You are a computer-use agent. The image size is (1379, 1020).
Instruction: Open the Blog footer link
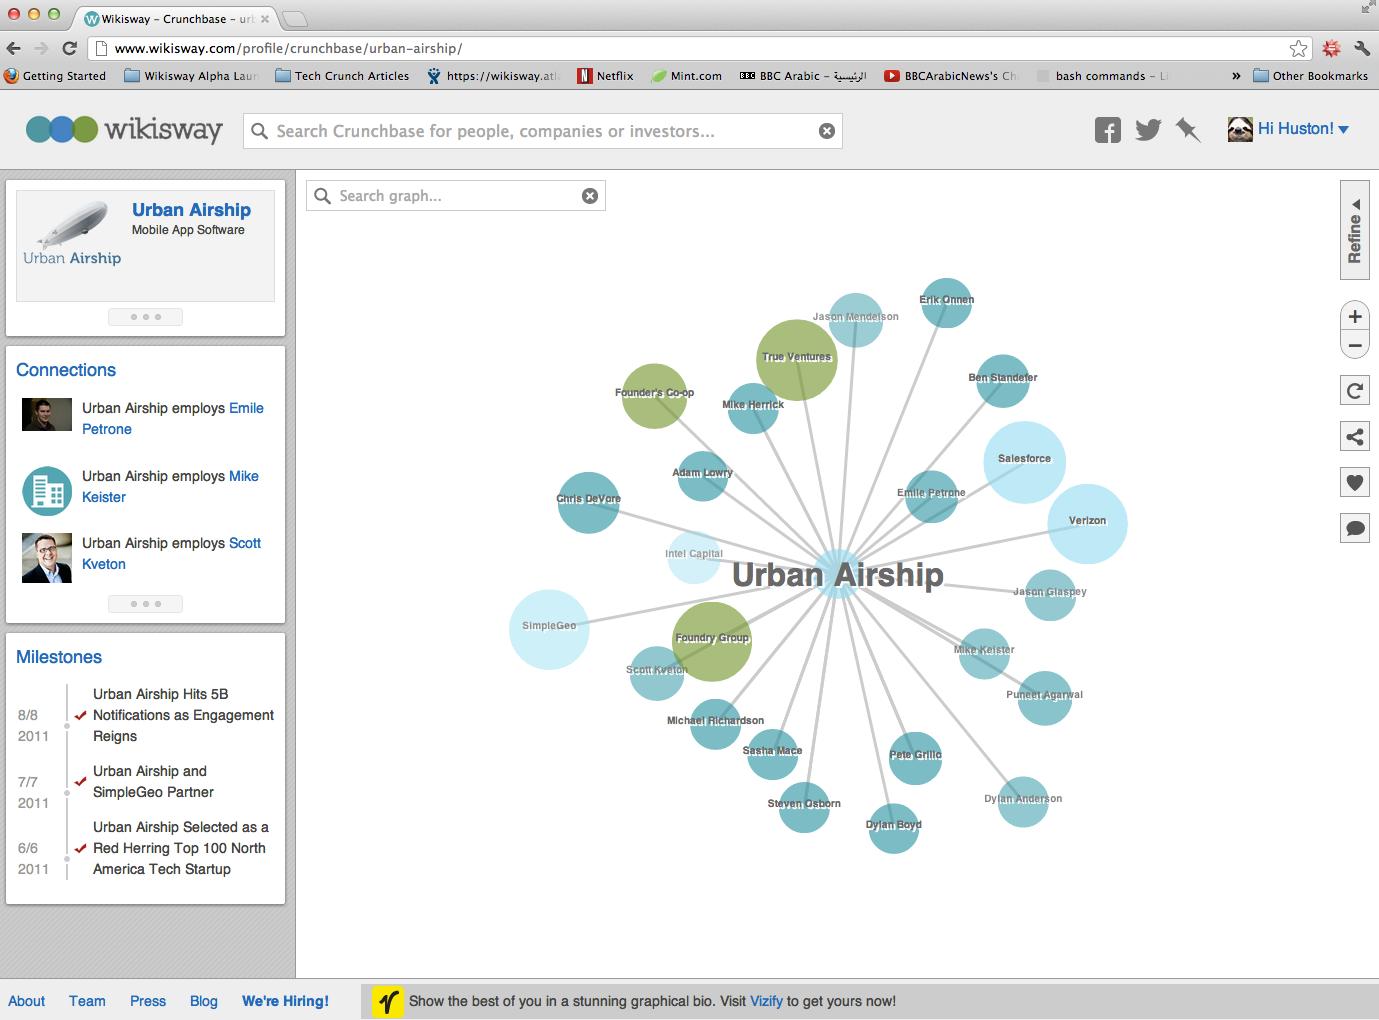click(x=204, y=1001)
